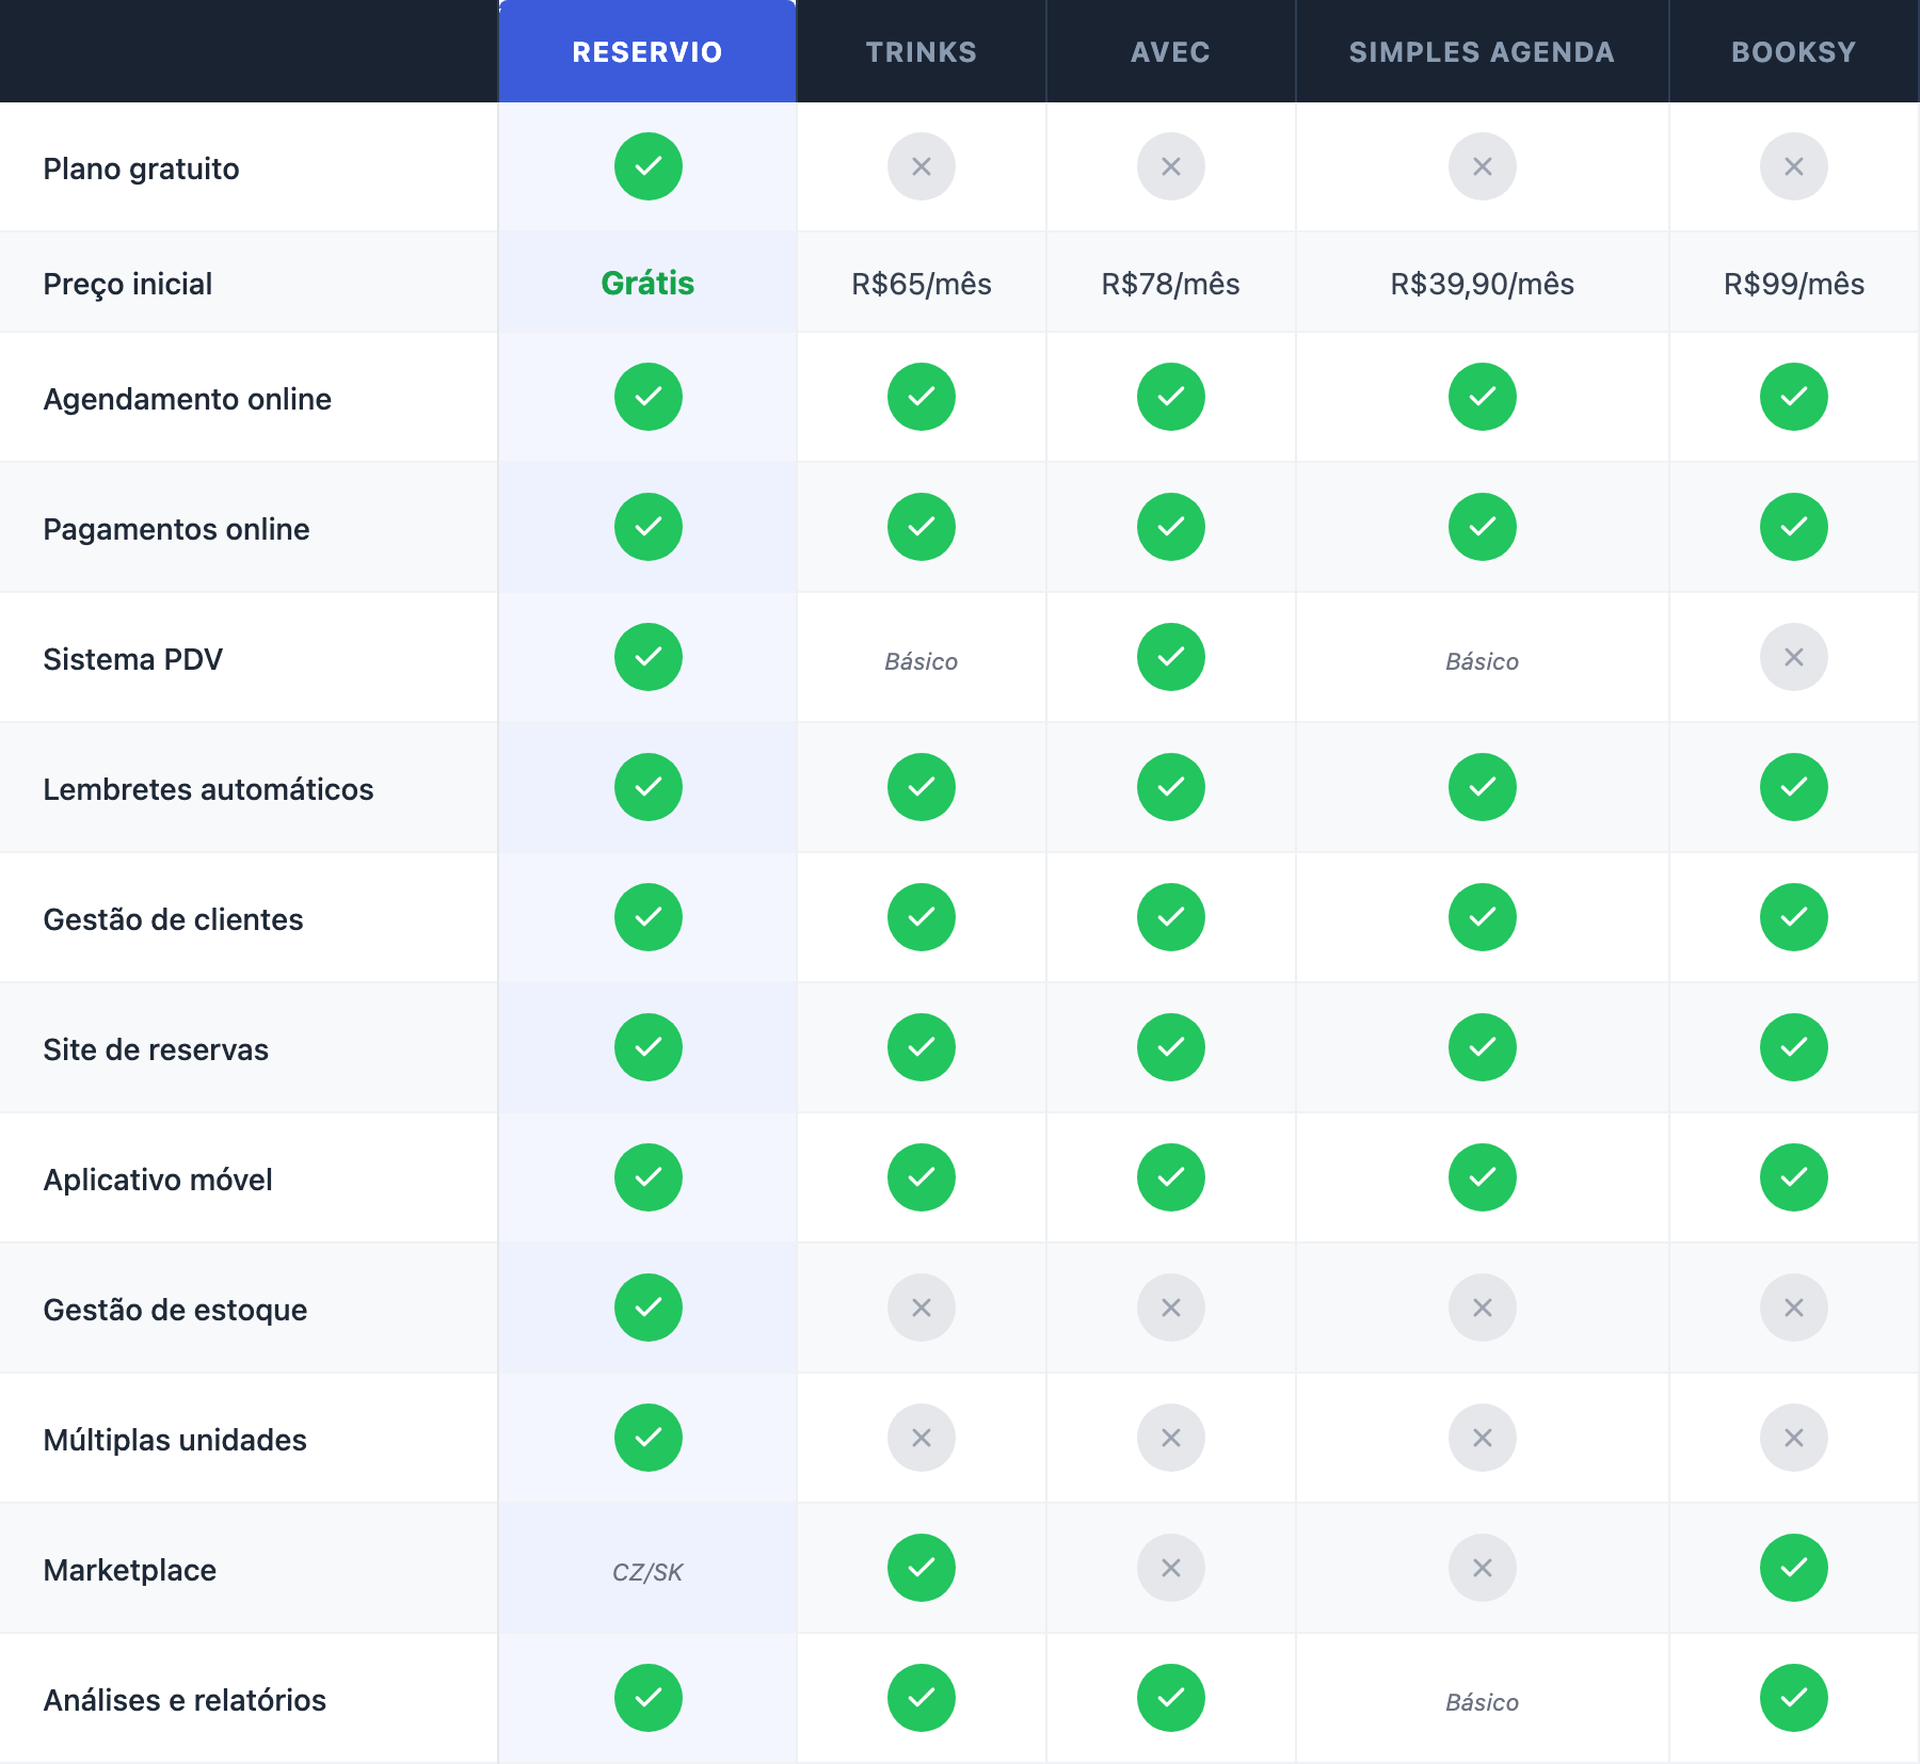Click Booksy's gray X in Sistema PDV row
The width and height of the screenshot is (1920, 1764).
click(x=1793, y=657)
